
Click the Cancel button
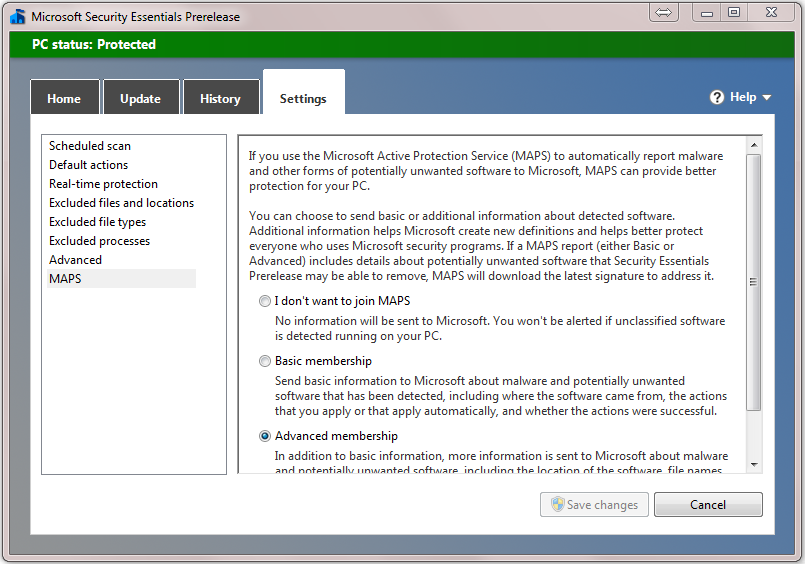pyautogui.click(x=708, y=504)
